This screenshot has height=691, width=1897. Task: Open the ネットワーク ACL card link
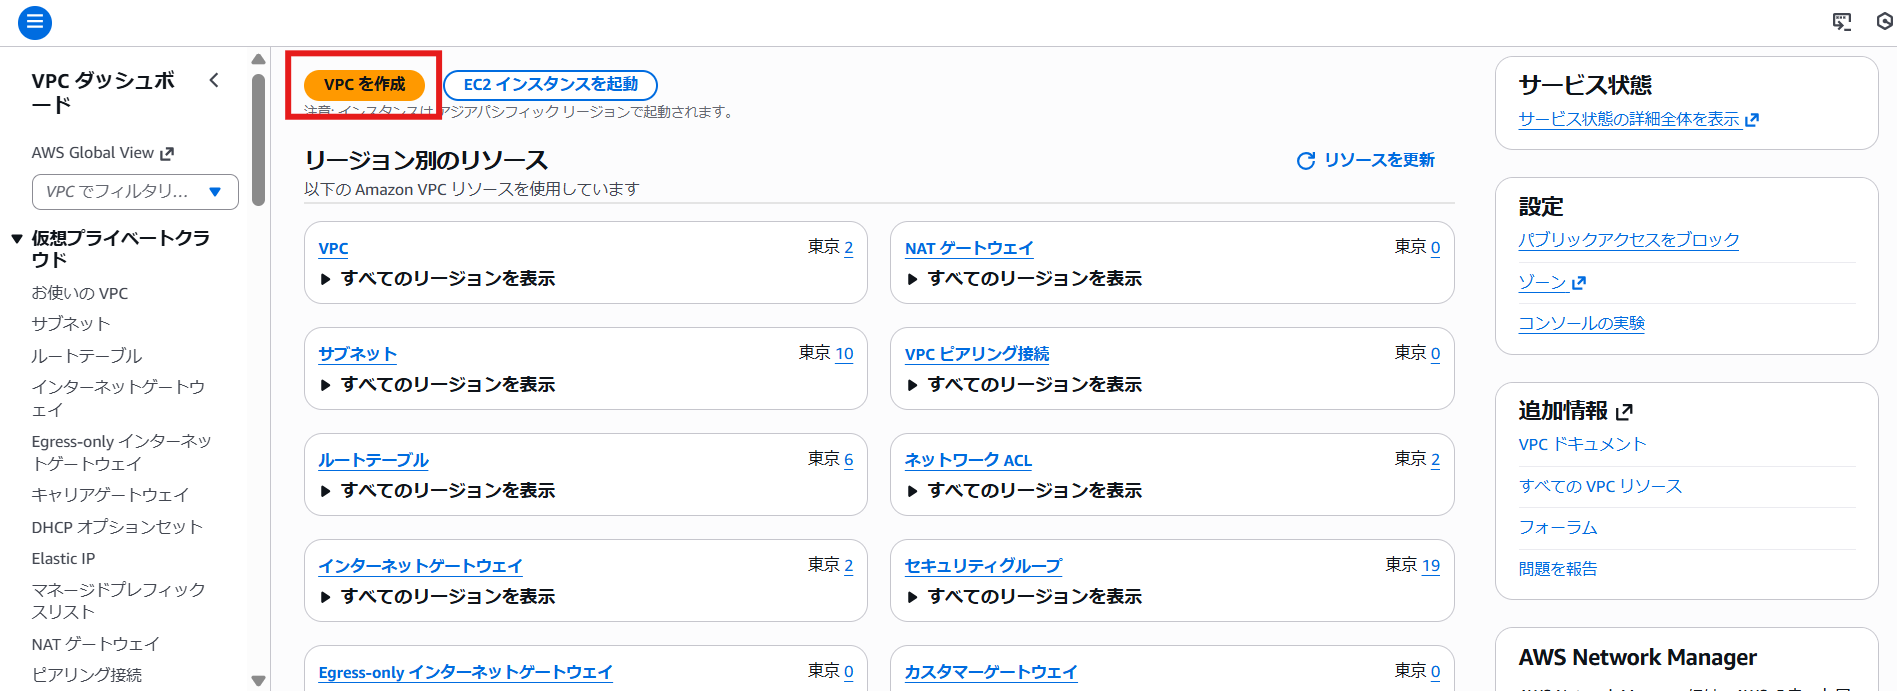(x=968, y=460)
